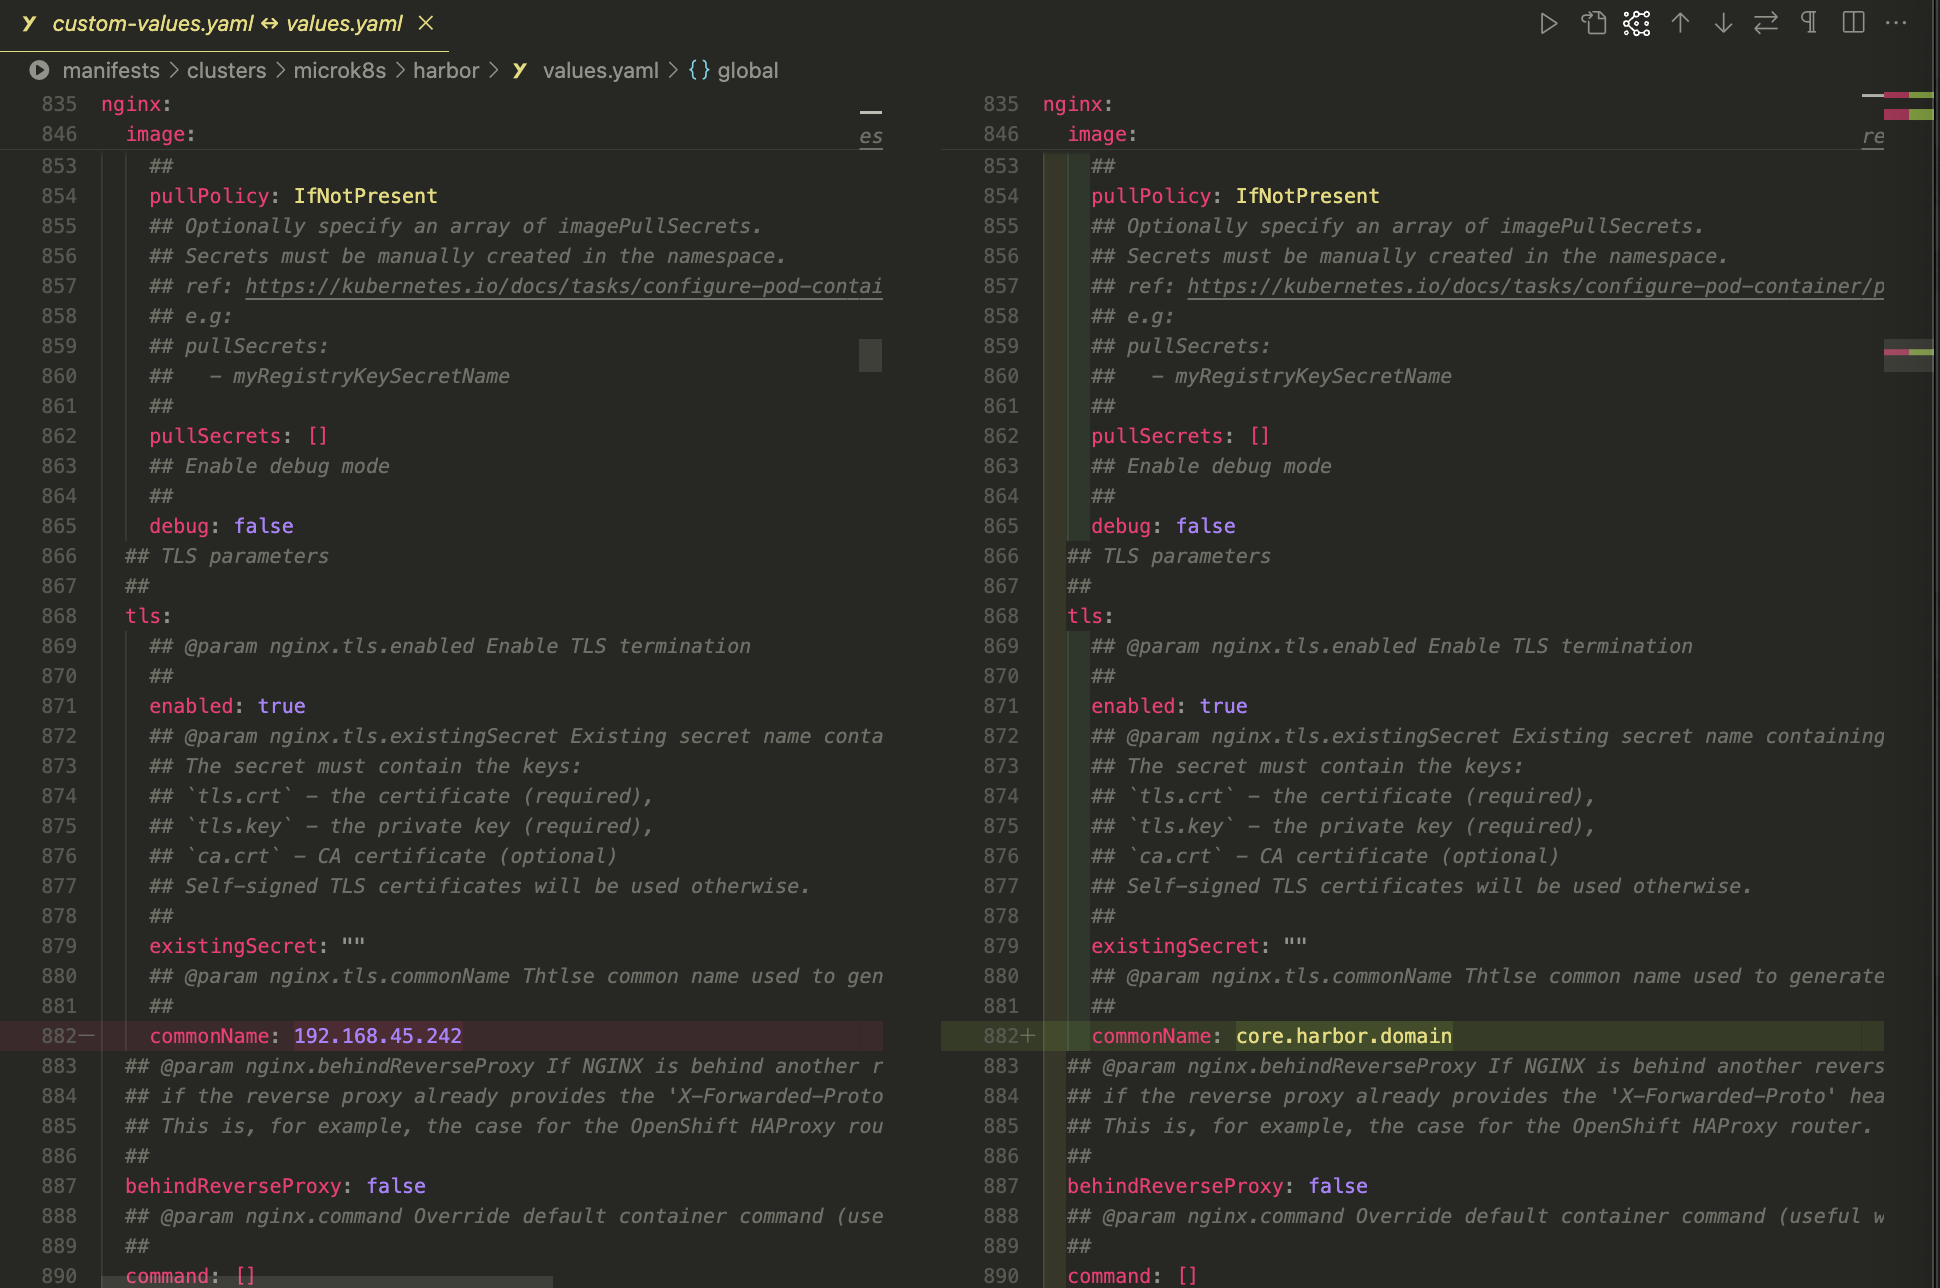Swap left and right sides
This screenshot has width=1940, height=1288.
[1766, 23]
